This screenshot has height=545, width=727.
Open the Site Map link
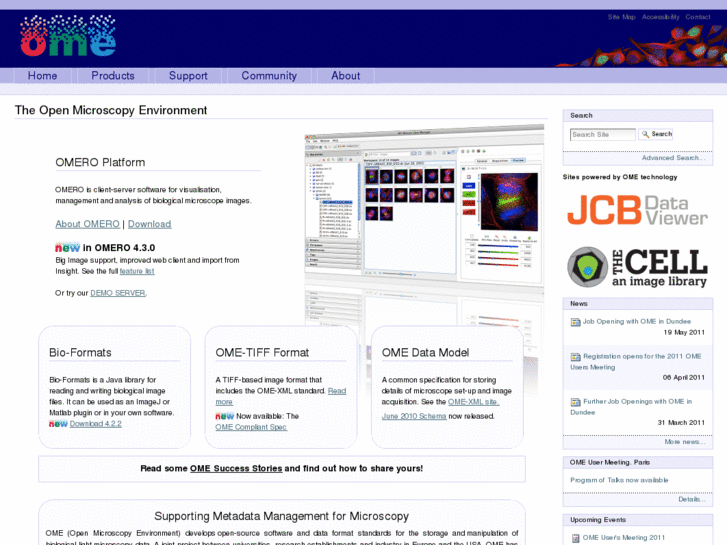[621, 17]
